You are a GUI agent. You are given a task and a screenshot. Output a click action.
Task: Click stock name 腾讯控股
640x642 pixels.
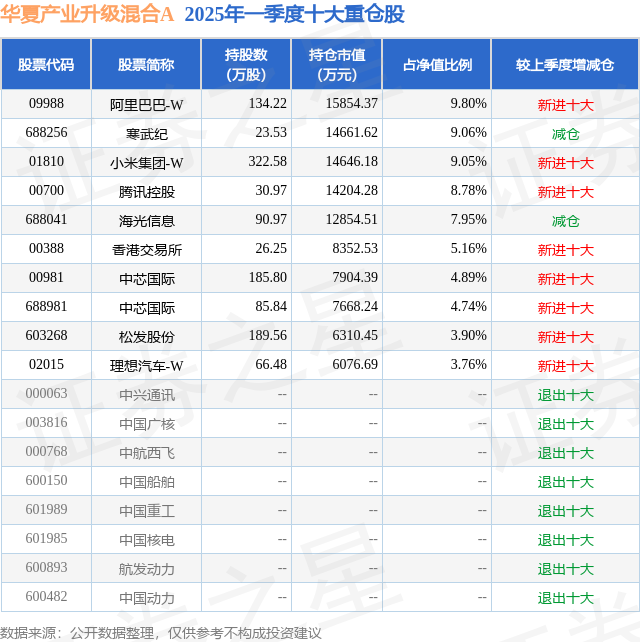(147, 192)
